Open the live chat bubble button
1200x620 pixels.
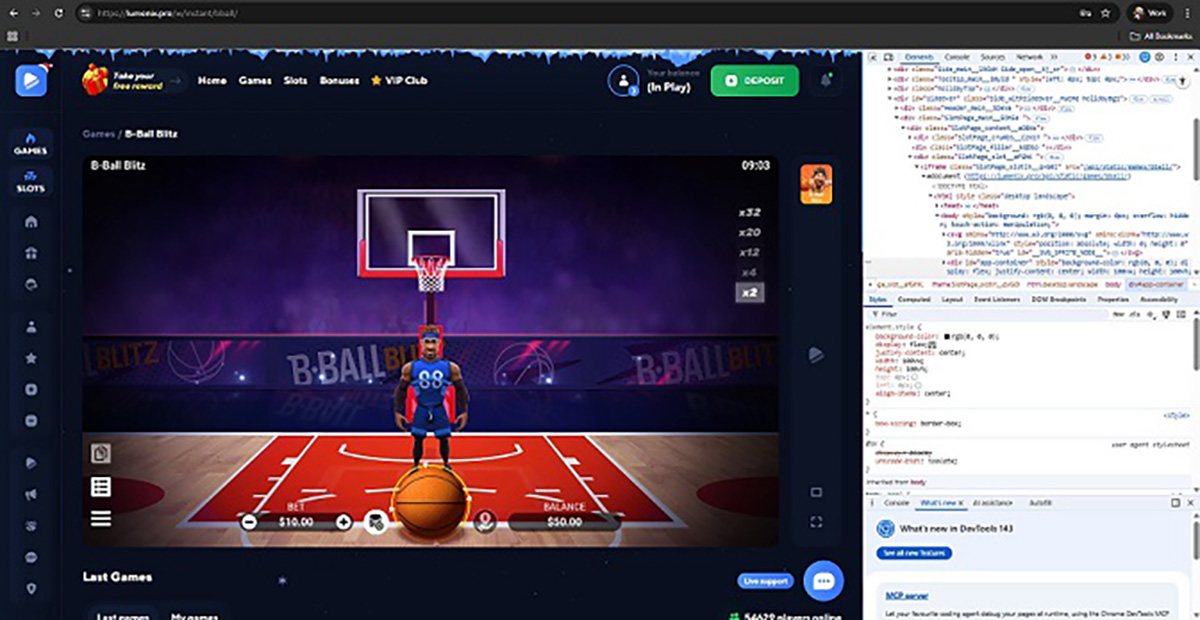[824, 580]
